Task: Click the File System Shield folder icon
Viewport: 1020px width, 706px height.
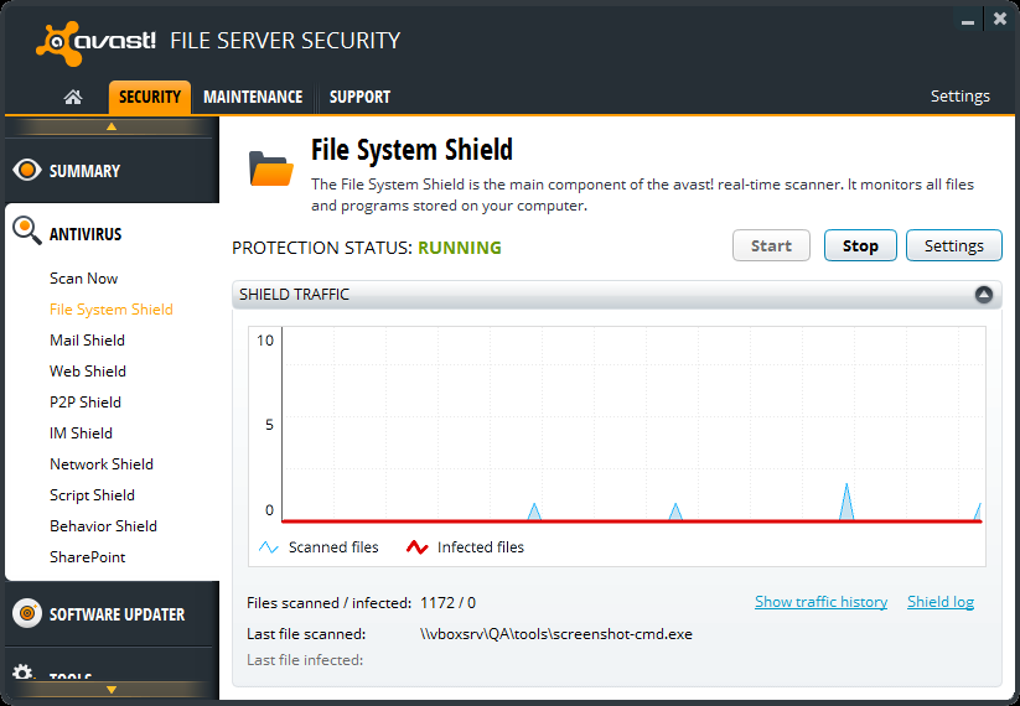Action: tap(270, 169)
